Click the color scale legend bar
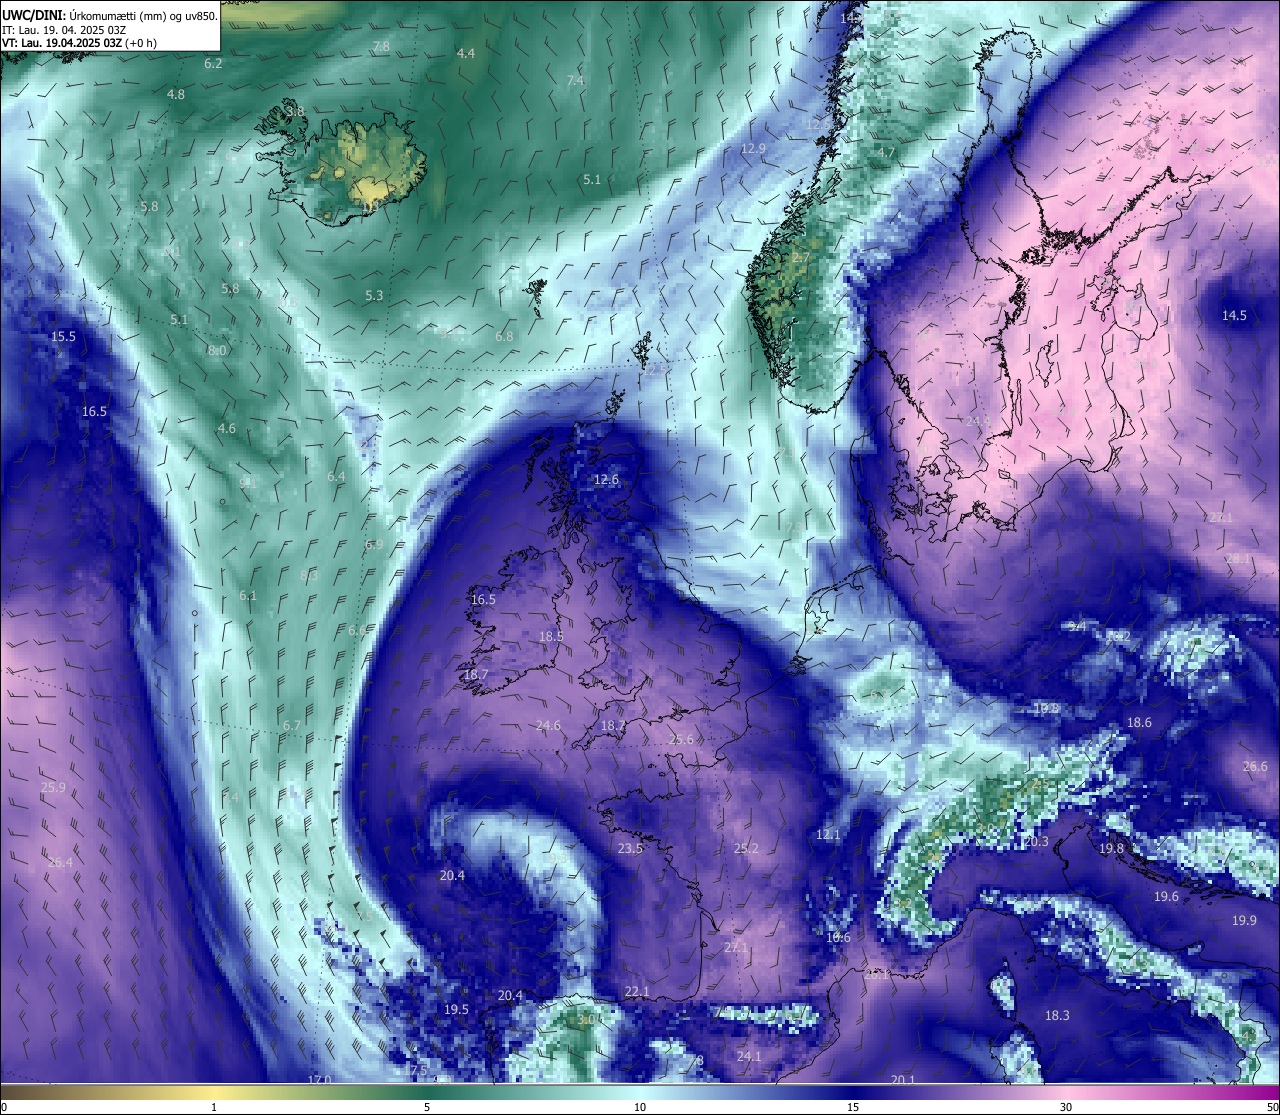 [x=640, y=1092]
